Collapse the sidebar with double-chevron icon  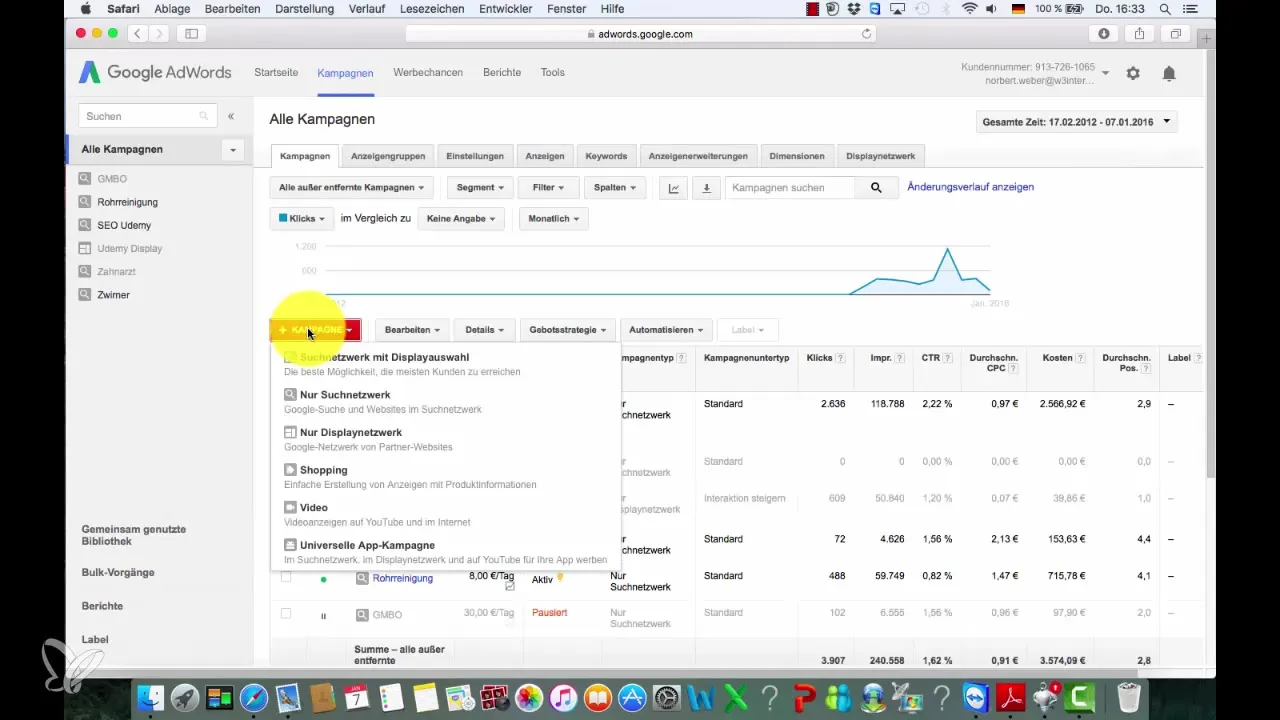tap(231, 116)
